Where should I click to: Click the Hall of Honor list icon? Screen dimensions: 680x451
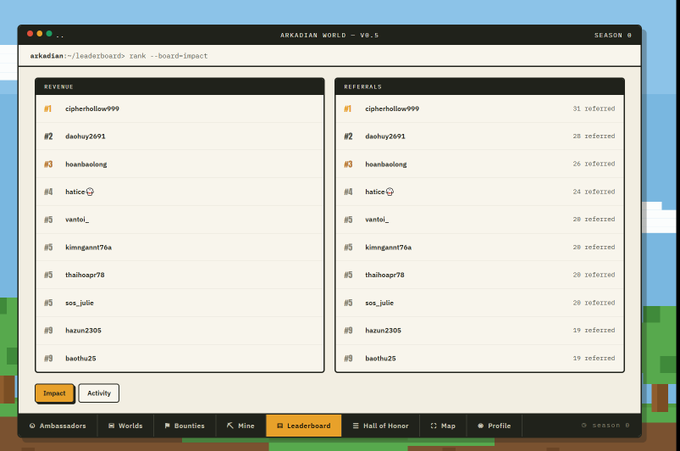tap(356, 426)
